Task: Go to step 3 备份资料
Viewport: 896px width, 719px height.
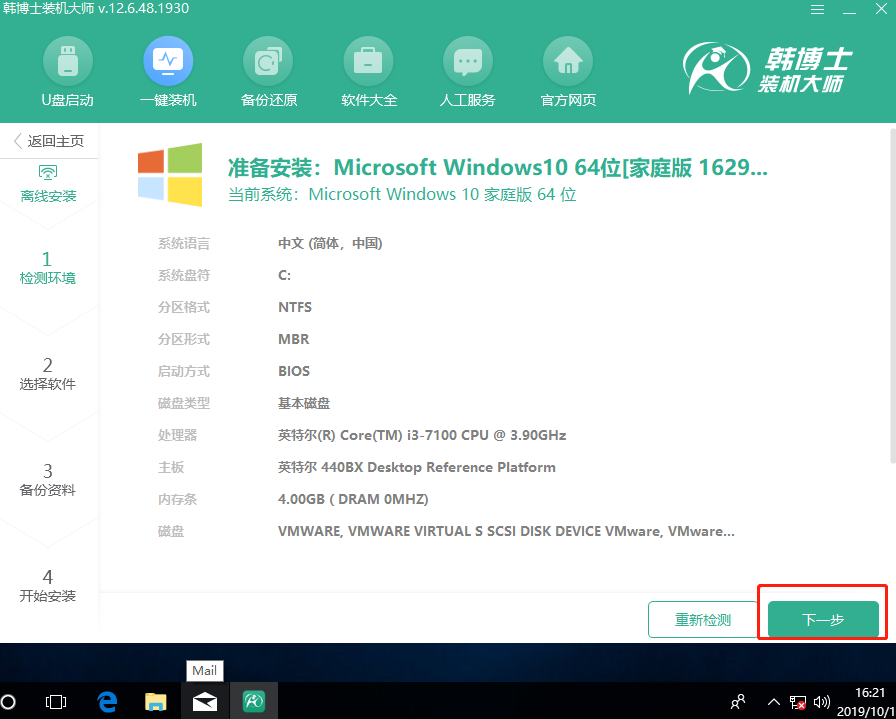Action: coord(46,477)
